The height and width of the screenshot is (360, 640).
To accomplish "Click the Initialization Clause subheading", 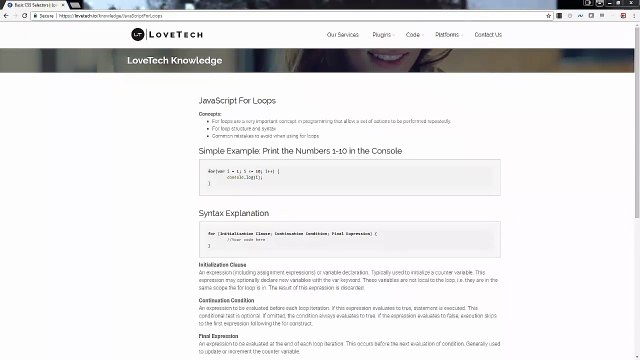I will (x=222, y=265).
